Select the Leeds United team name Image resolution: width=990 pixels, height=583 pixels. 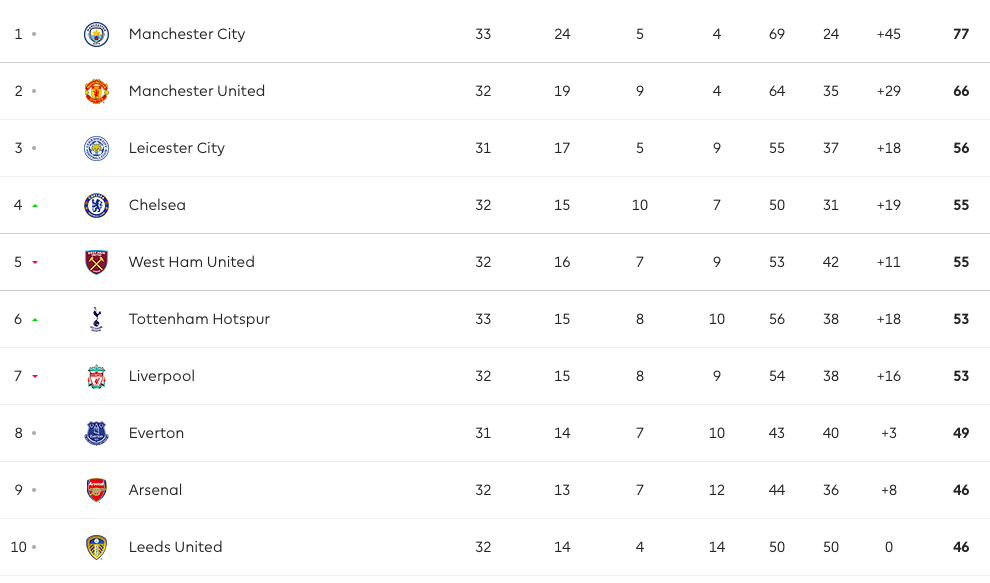click(176, 547)
